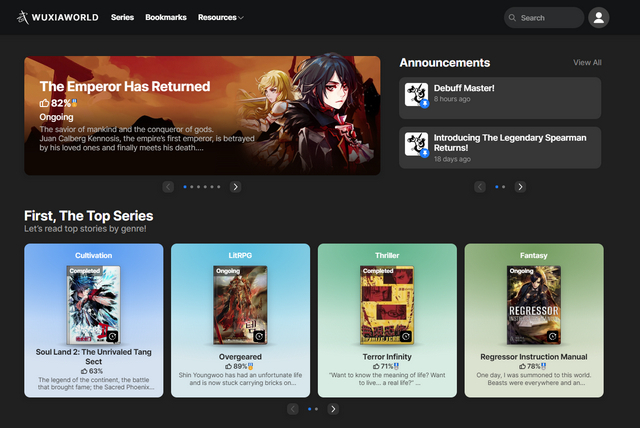Click the Overgeared description text

pos(240,379)
